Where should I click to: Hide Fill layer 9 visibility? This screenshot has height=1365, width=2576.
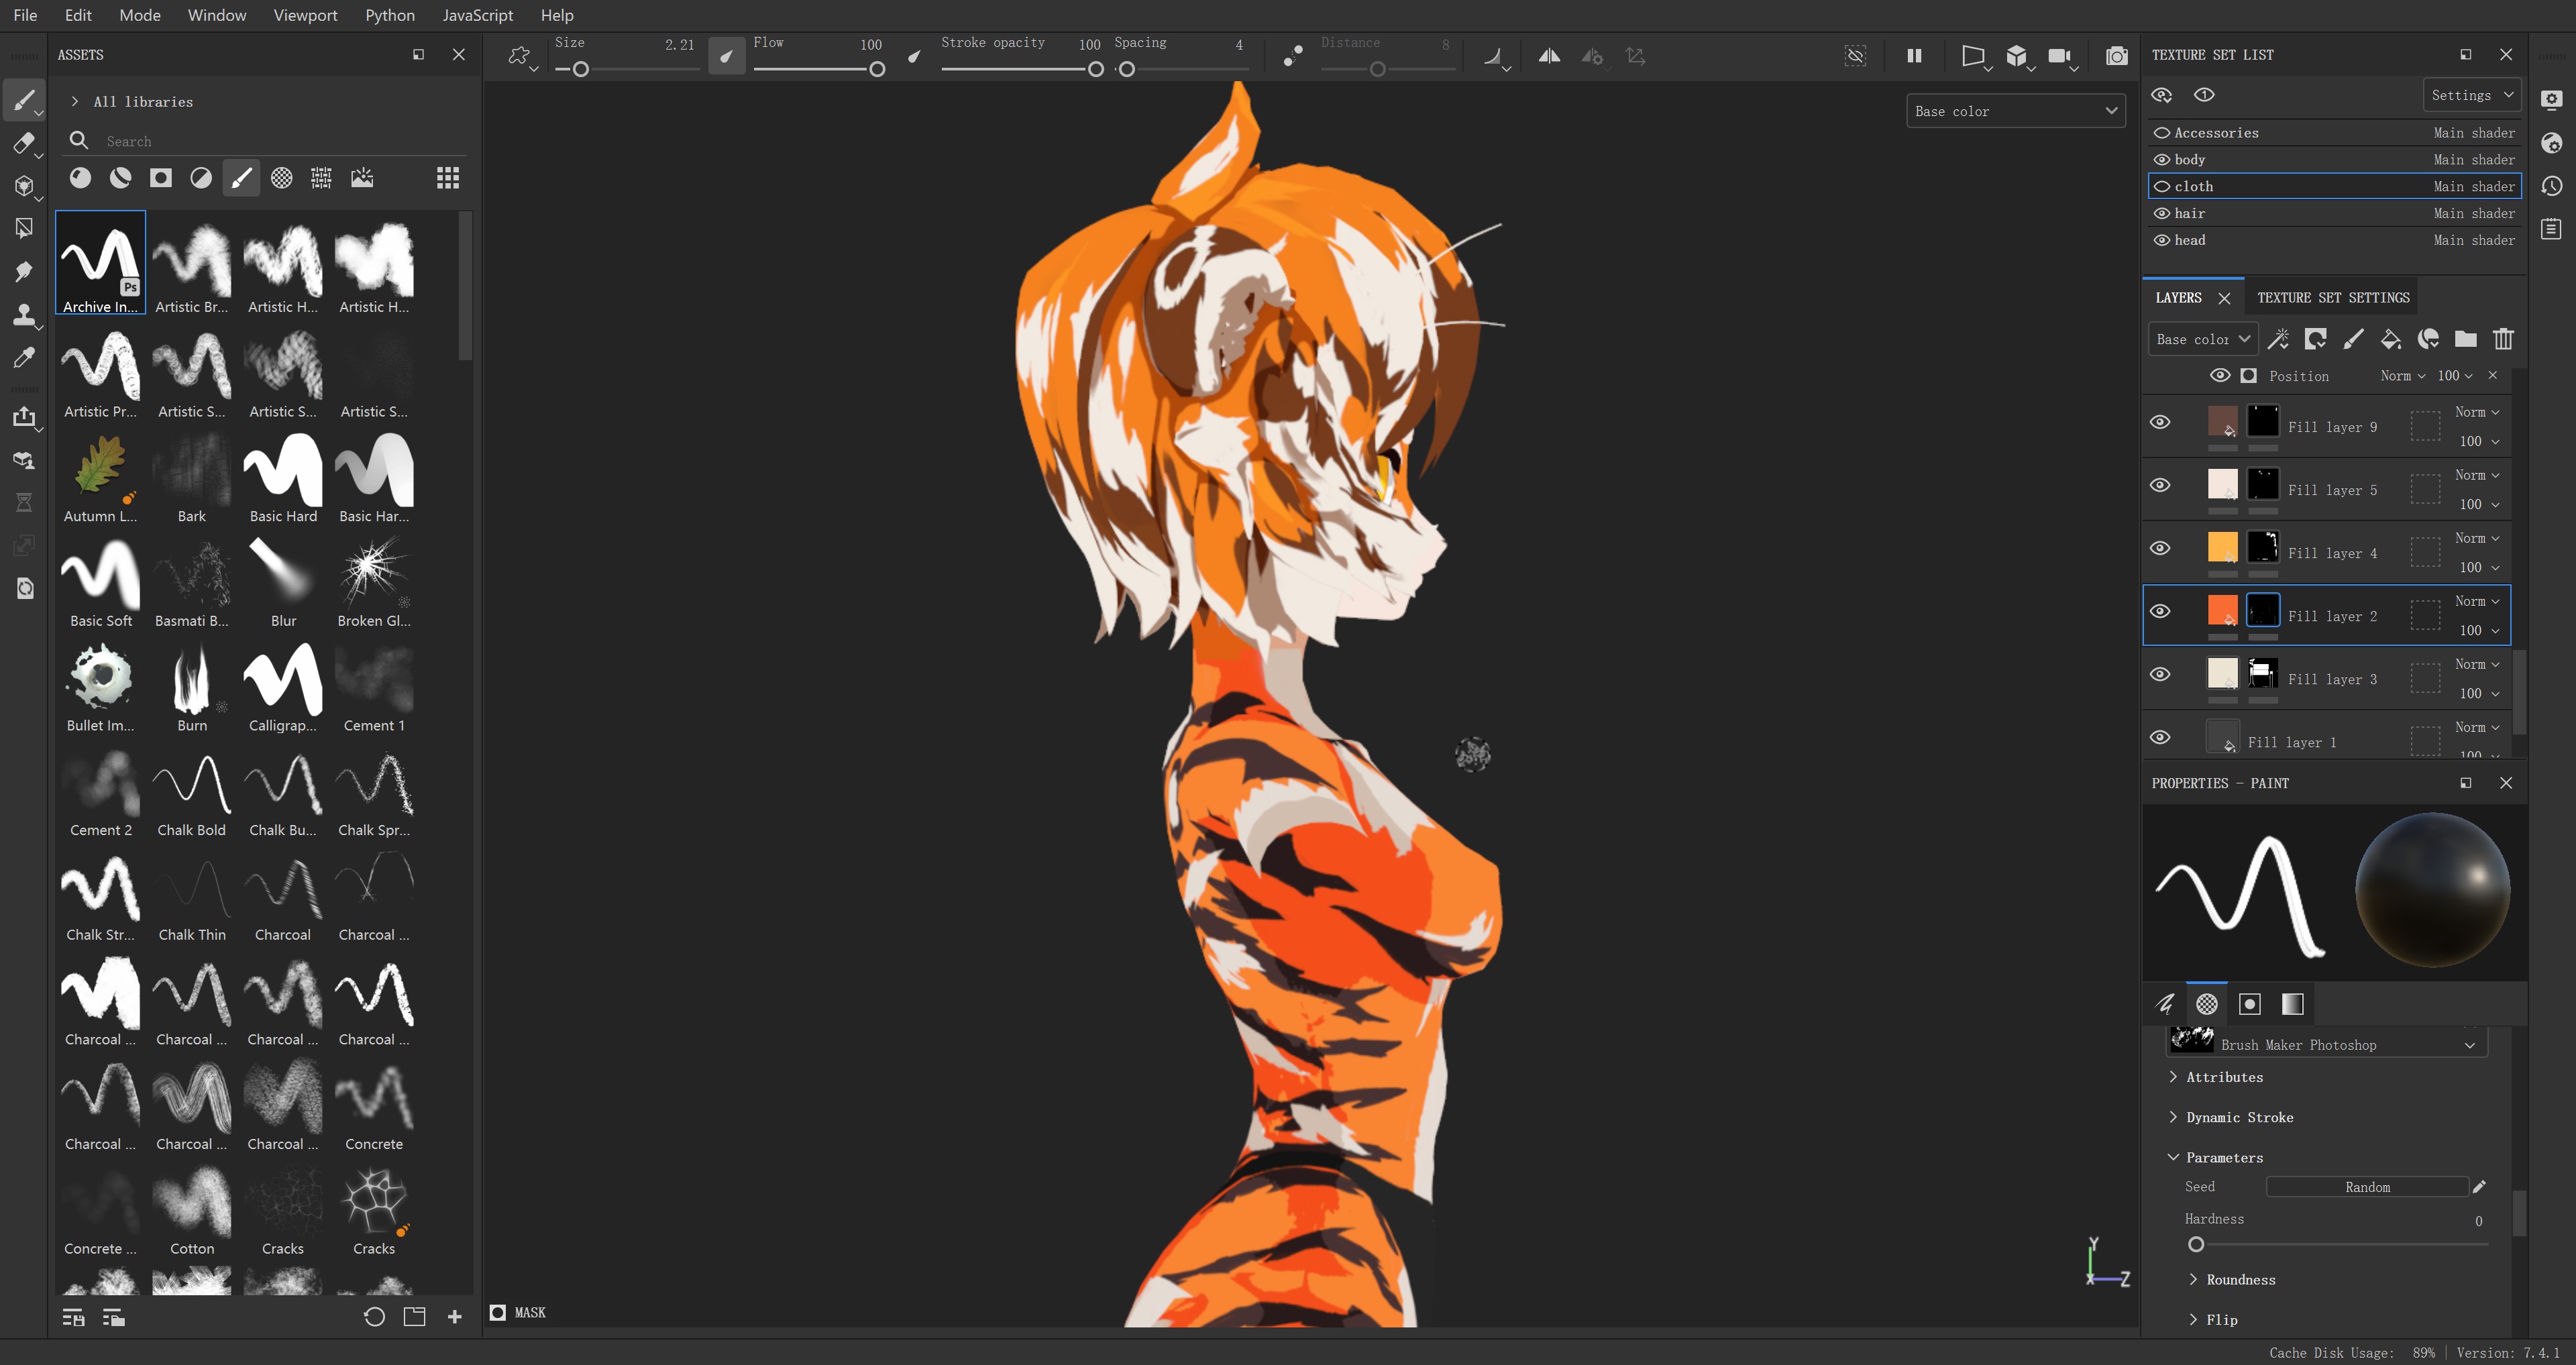[x=2160, y=422]
